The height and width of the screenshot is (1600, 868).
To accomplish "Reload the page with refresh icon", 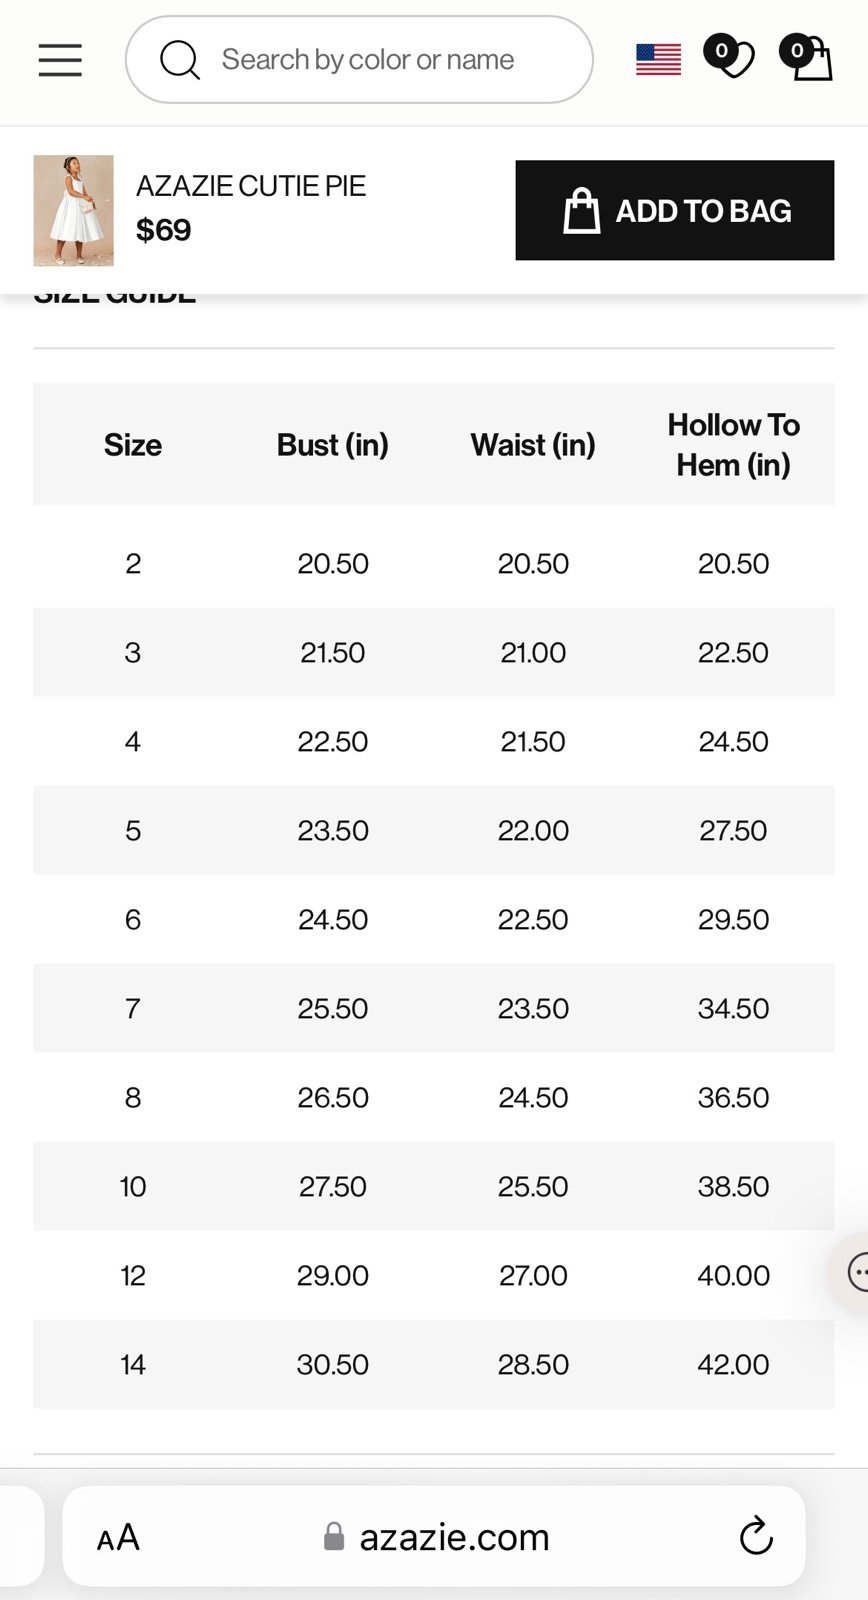I will tap(756, 1536).
